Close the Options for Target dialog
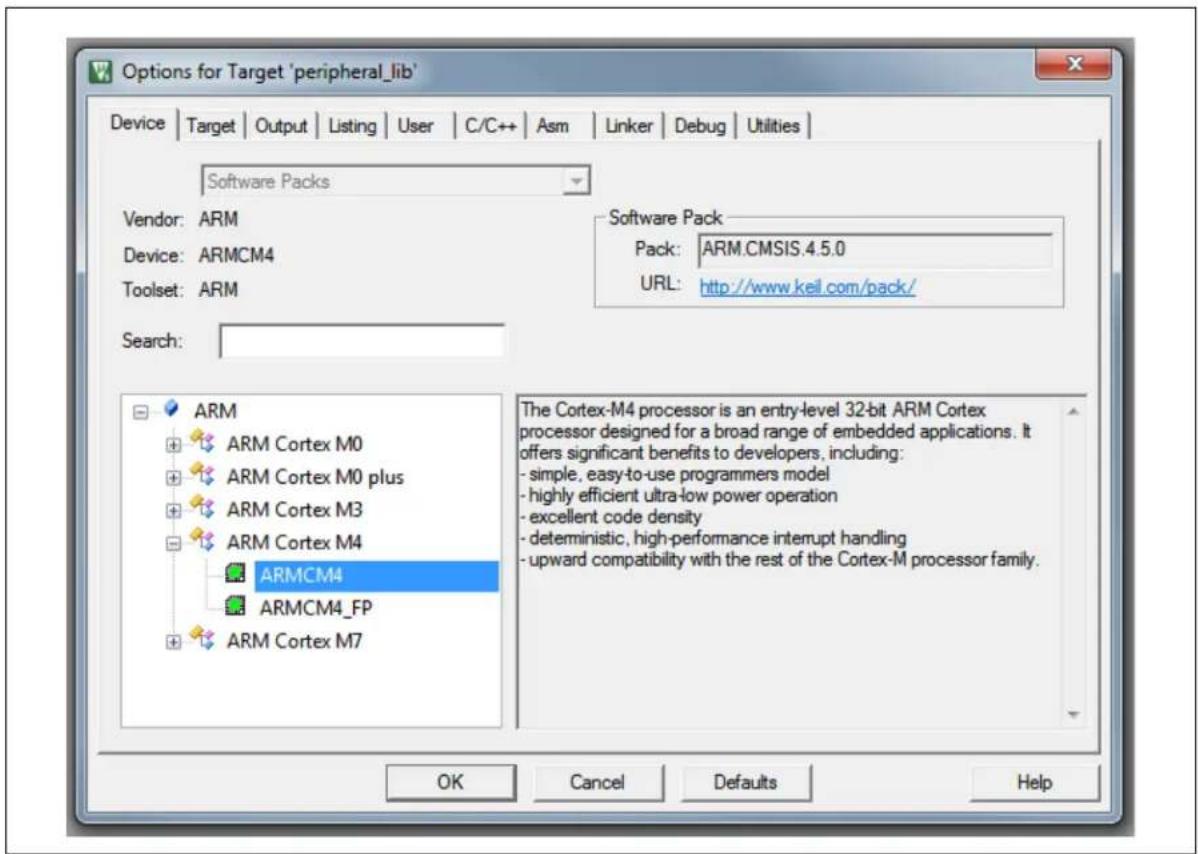Image resolution: width=1198 pixels, height=854 pixels. (x=1073, y=65)
